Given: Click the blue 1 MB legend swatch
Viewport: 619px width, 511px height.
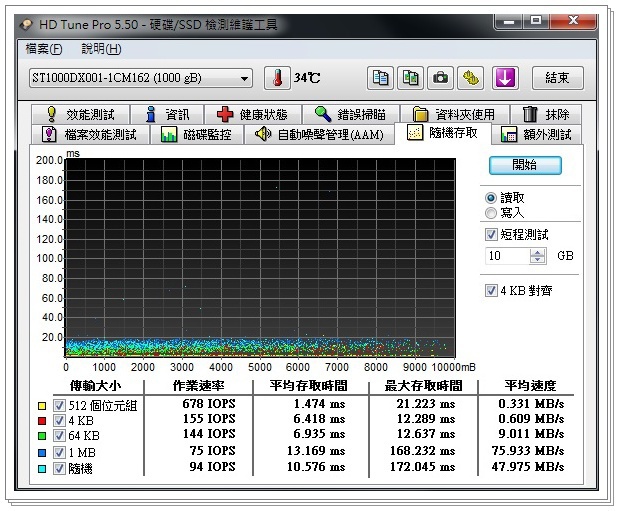Looking at the screenshot, I should [x=42, y=453].
